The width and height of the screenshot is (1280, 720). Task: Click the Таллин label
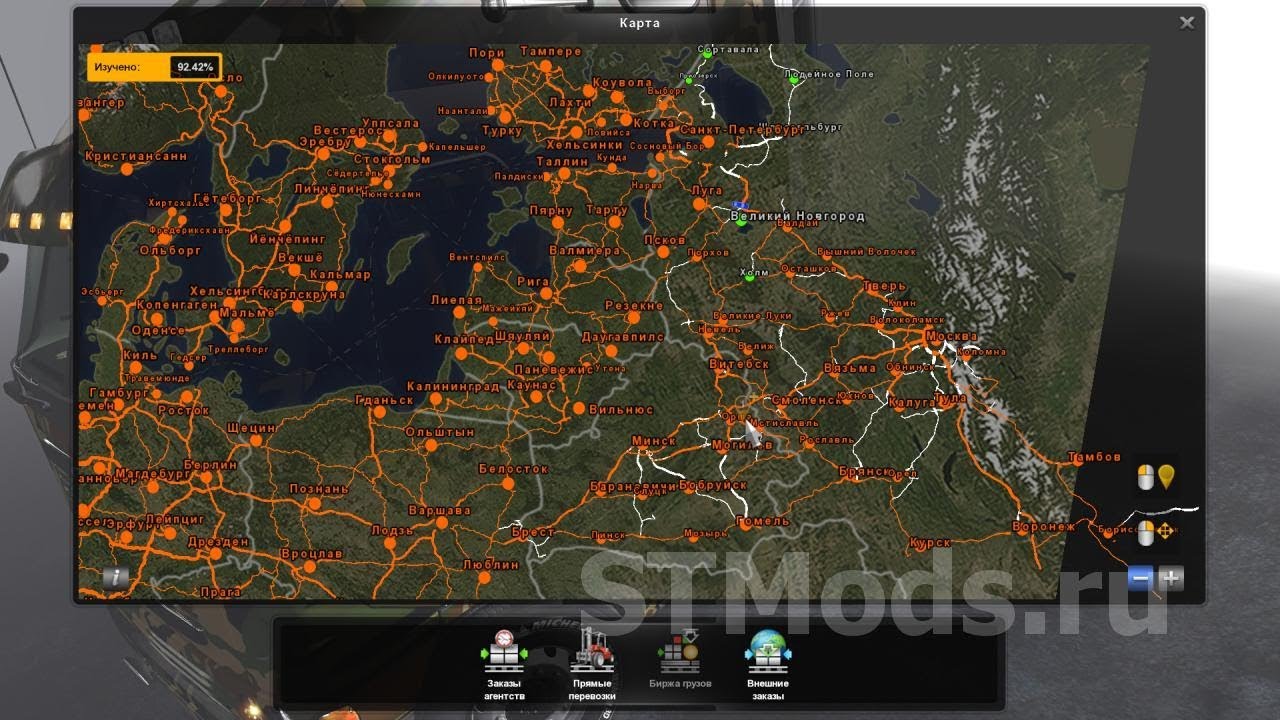[562, 161]
